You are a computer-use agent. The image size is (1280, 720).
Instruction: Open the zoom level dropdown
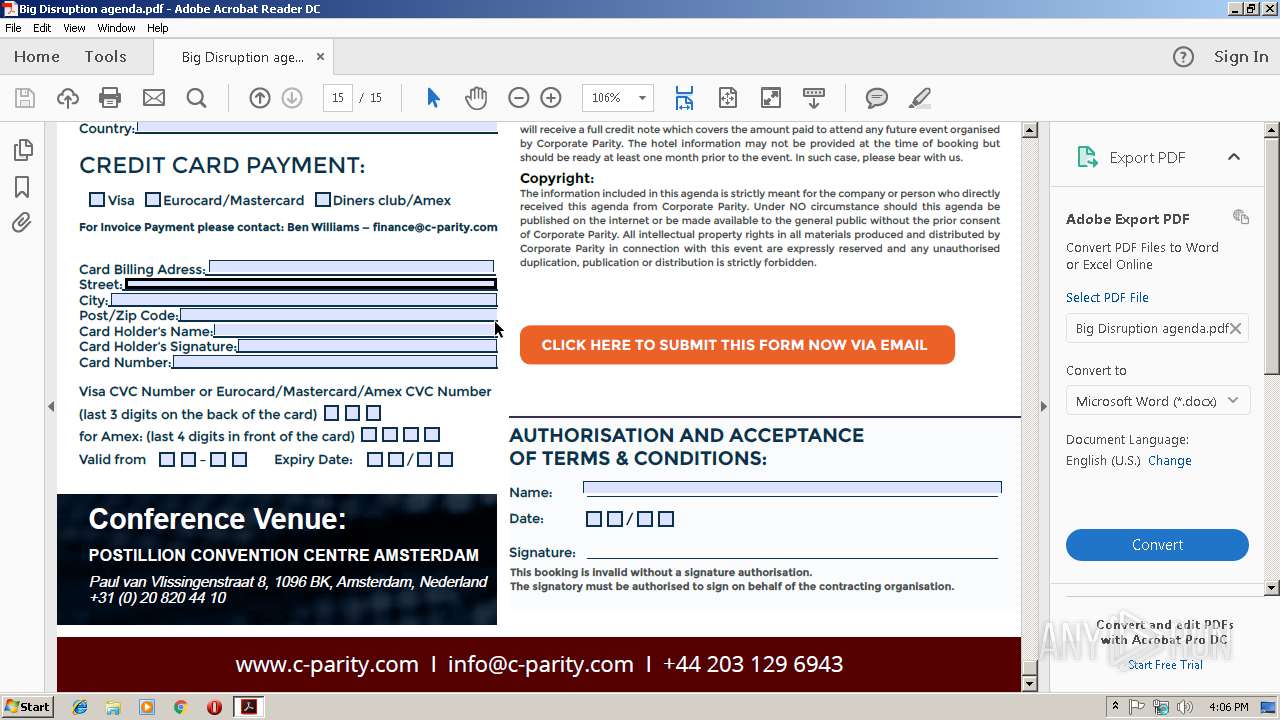click(x=642, y=98)
